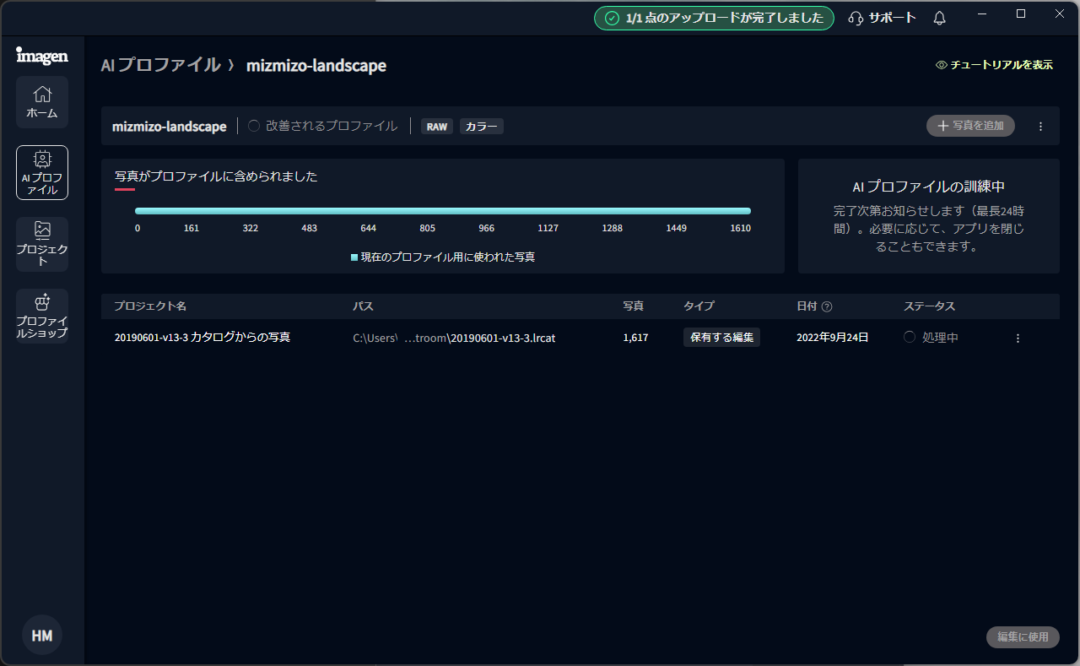Click the Imagen logo in sidebar
Image resolution: width=1080 pixels, height=666 pixels.
click(x=42, y=55)
